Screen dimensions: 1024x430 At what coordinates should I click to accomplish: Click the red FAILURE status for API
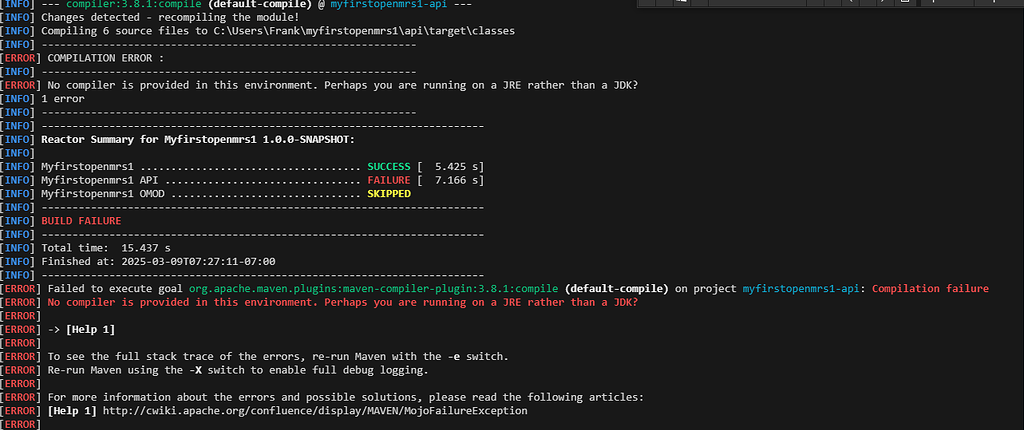[x=391, y=180]
